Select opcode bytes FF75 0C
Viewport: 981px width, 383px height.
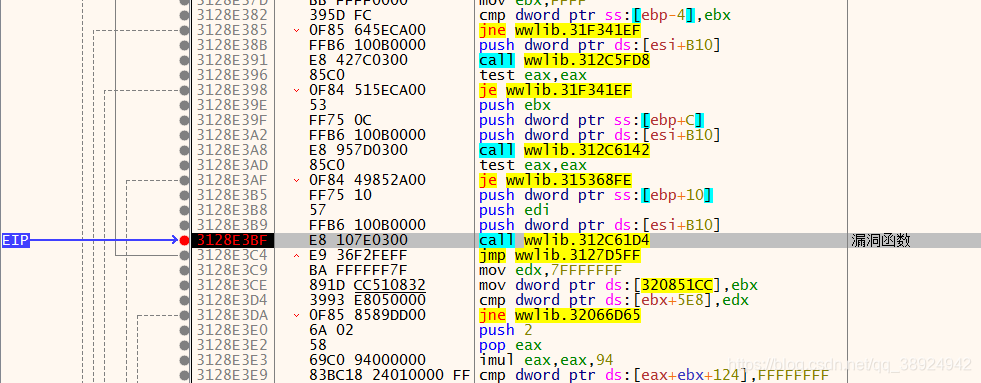340,120
